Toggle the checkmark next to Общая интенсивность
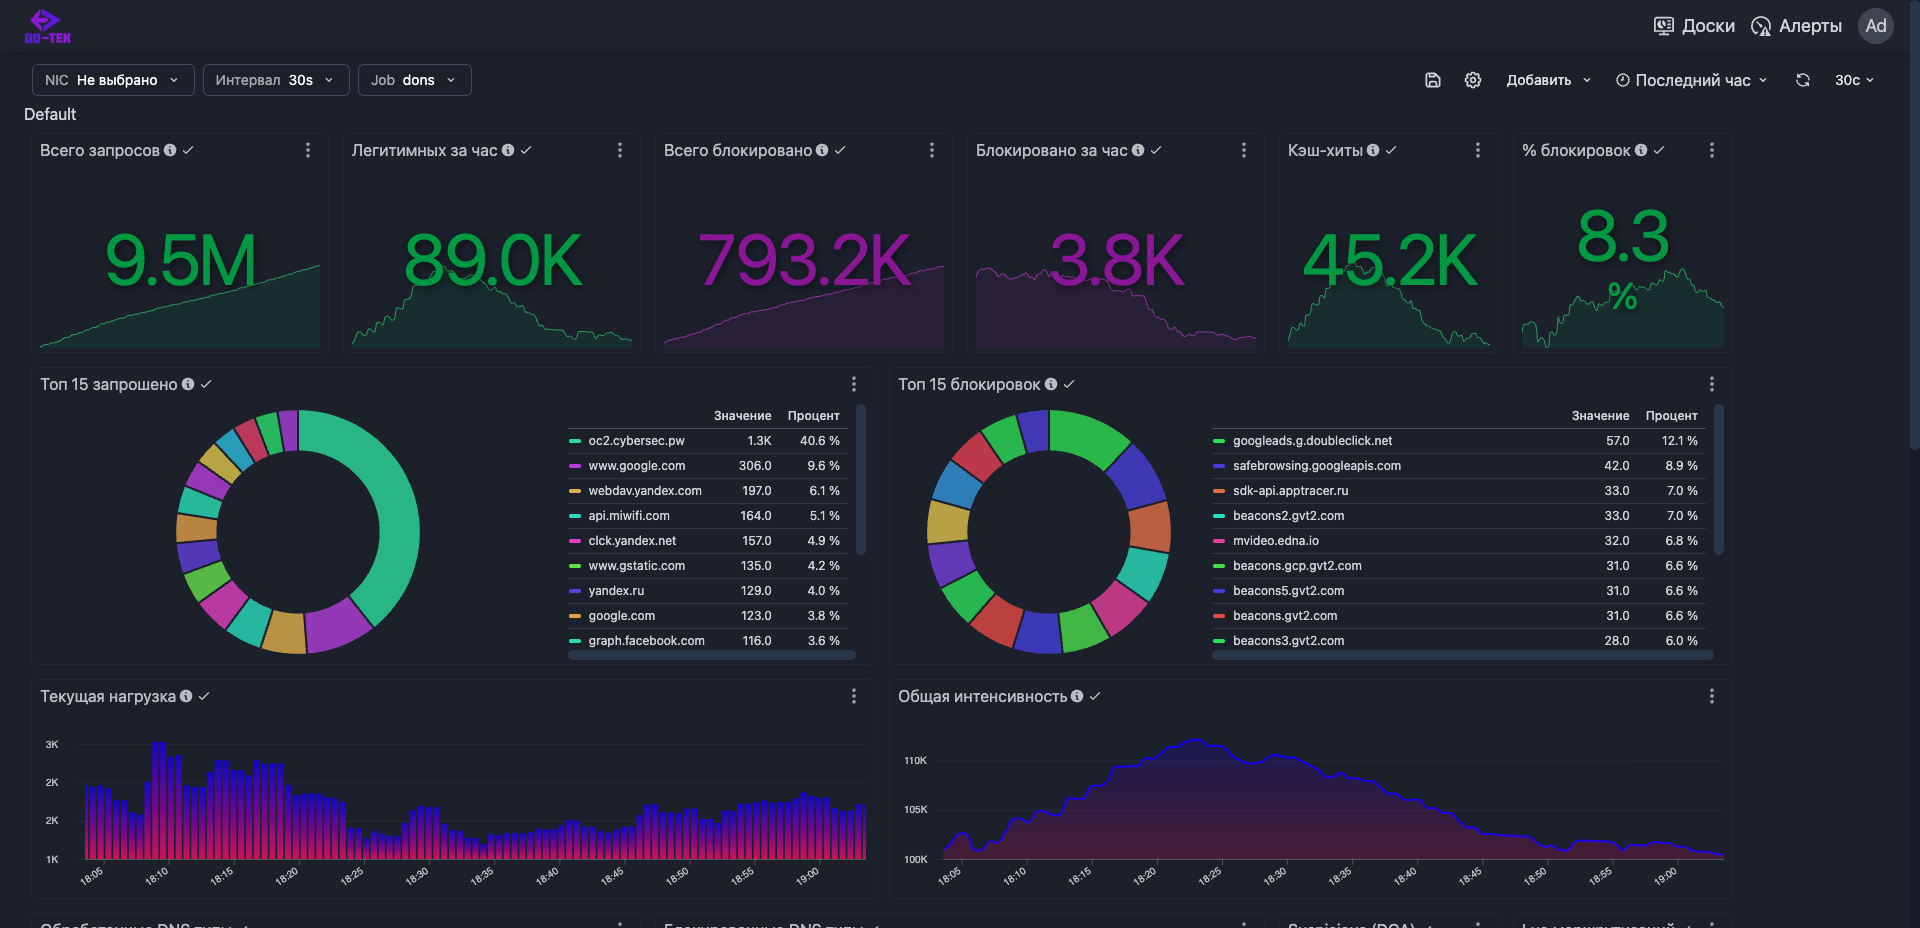Image resolution: width=1920 pixels, height=928 pixels. tap(1095, 696)
